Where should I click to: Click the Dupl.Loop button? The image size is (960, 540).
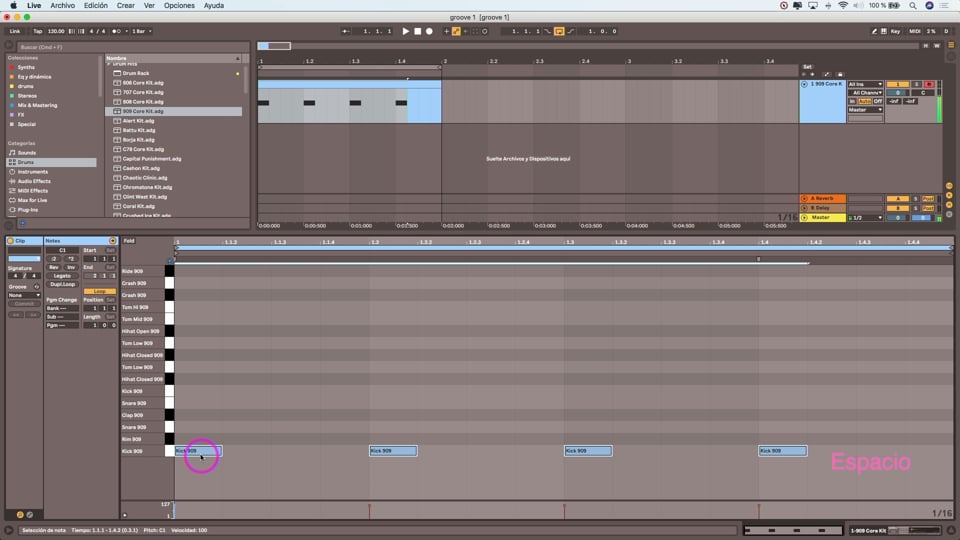pyautogui.click(x=62, y=285)
